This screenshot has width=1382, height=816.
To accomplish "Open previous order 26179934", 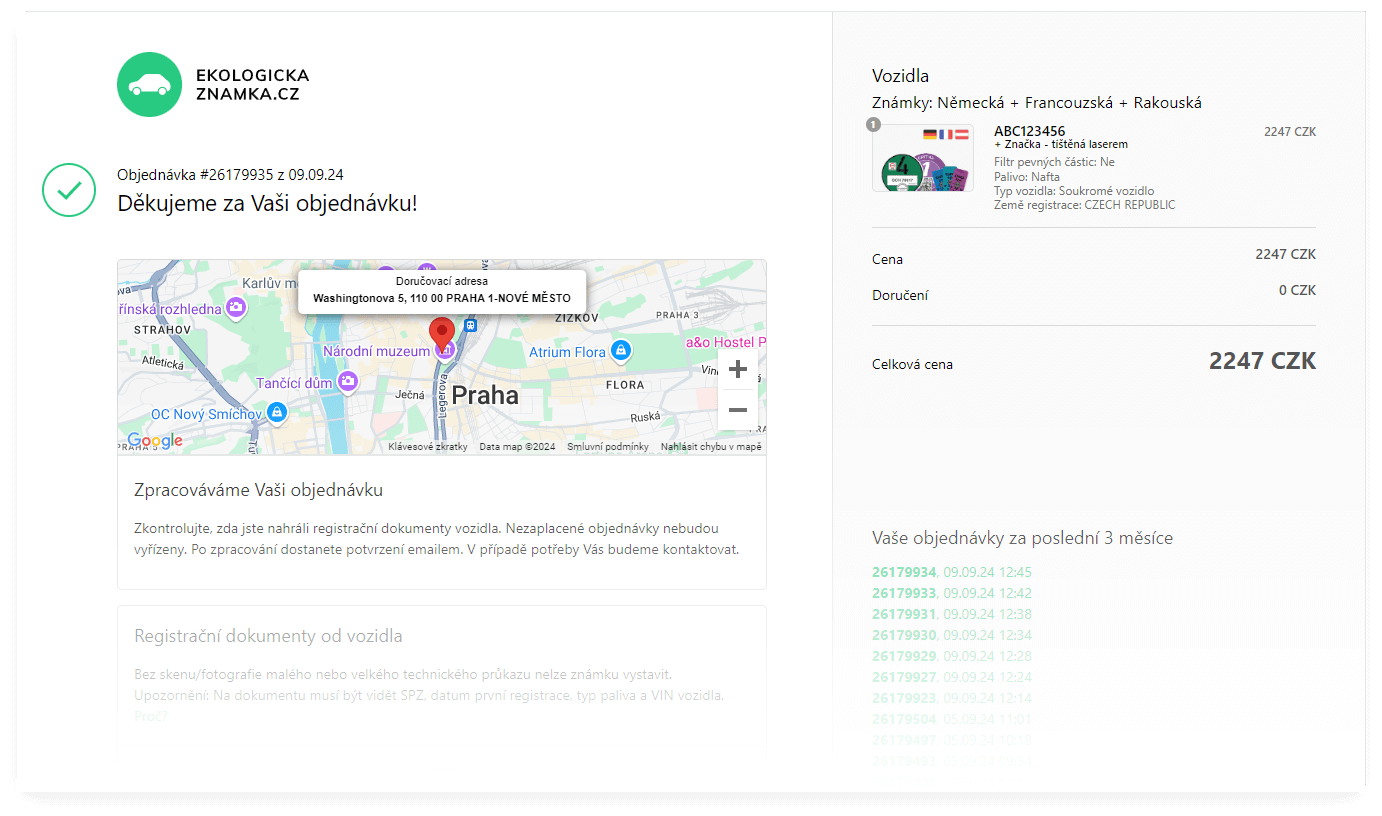I will click(904, 572).
